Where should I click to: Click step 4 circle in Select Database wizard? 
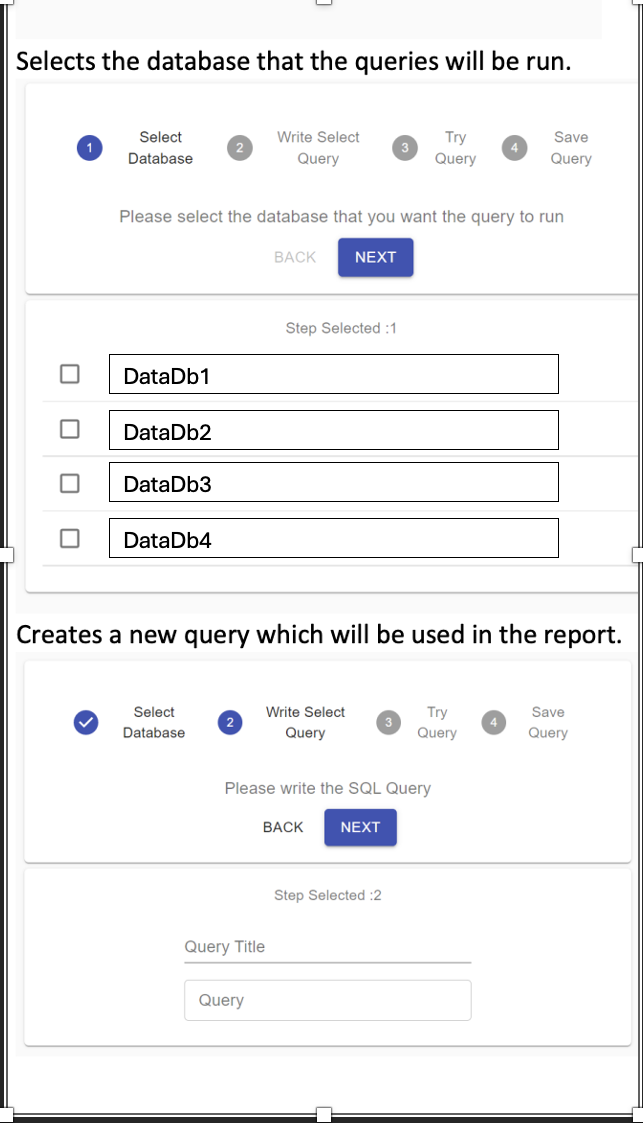(x=514, y=148)
